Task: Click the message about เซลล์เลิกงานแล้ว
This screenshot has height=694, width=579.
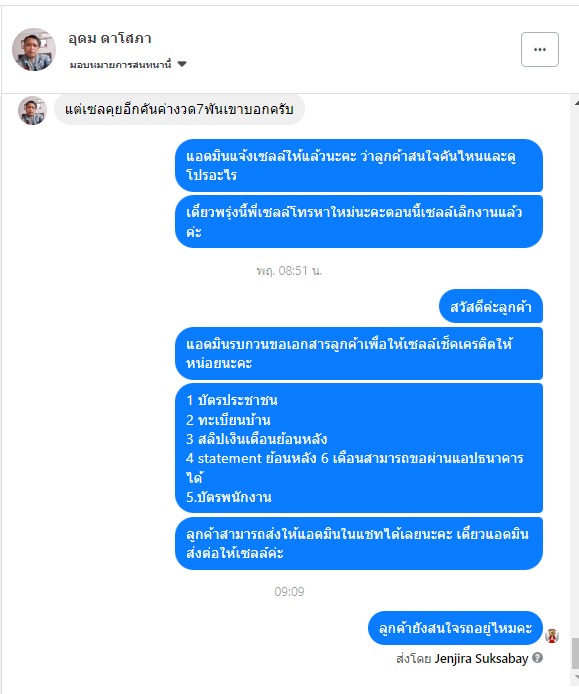Action: pos(359,221)
